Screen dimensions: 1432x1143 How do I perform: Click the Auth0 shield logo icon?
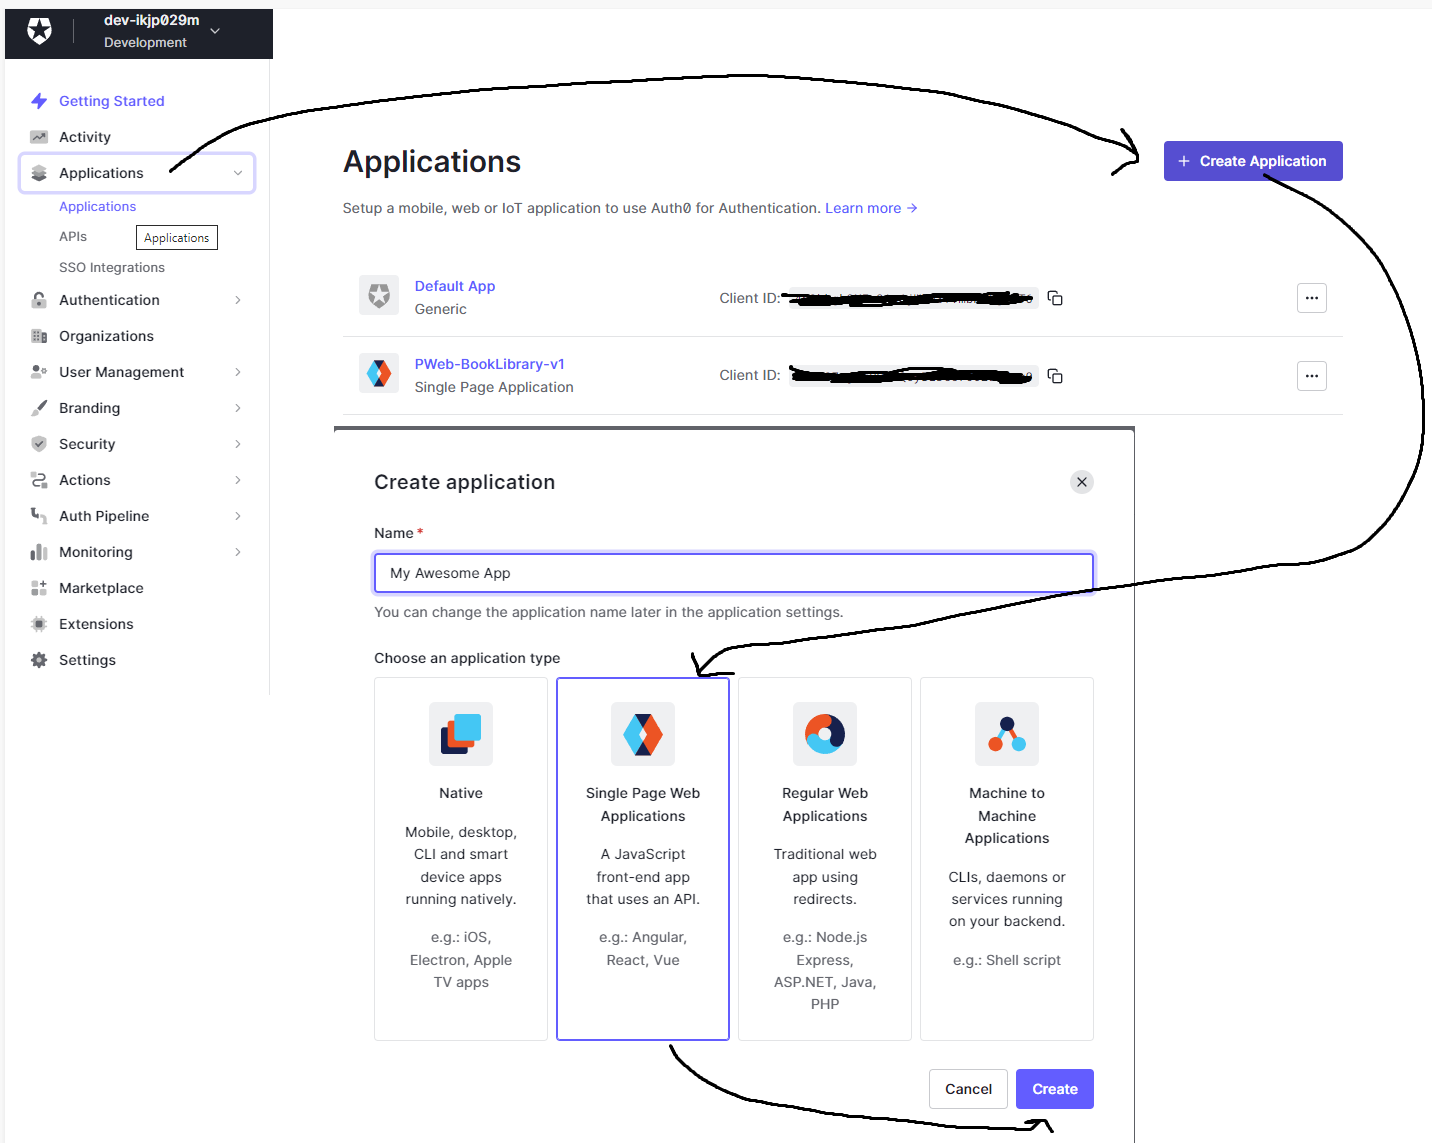point(39,31)
